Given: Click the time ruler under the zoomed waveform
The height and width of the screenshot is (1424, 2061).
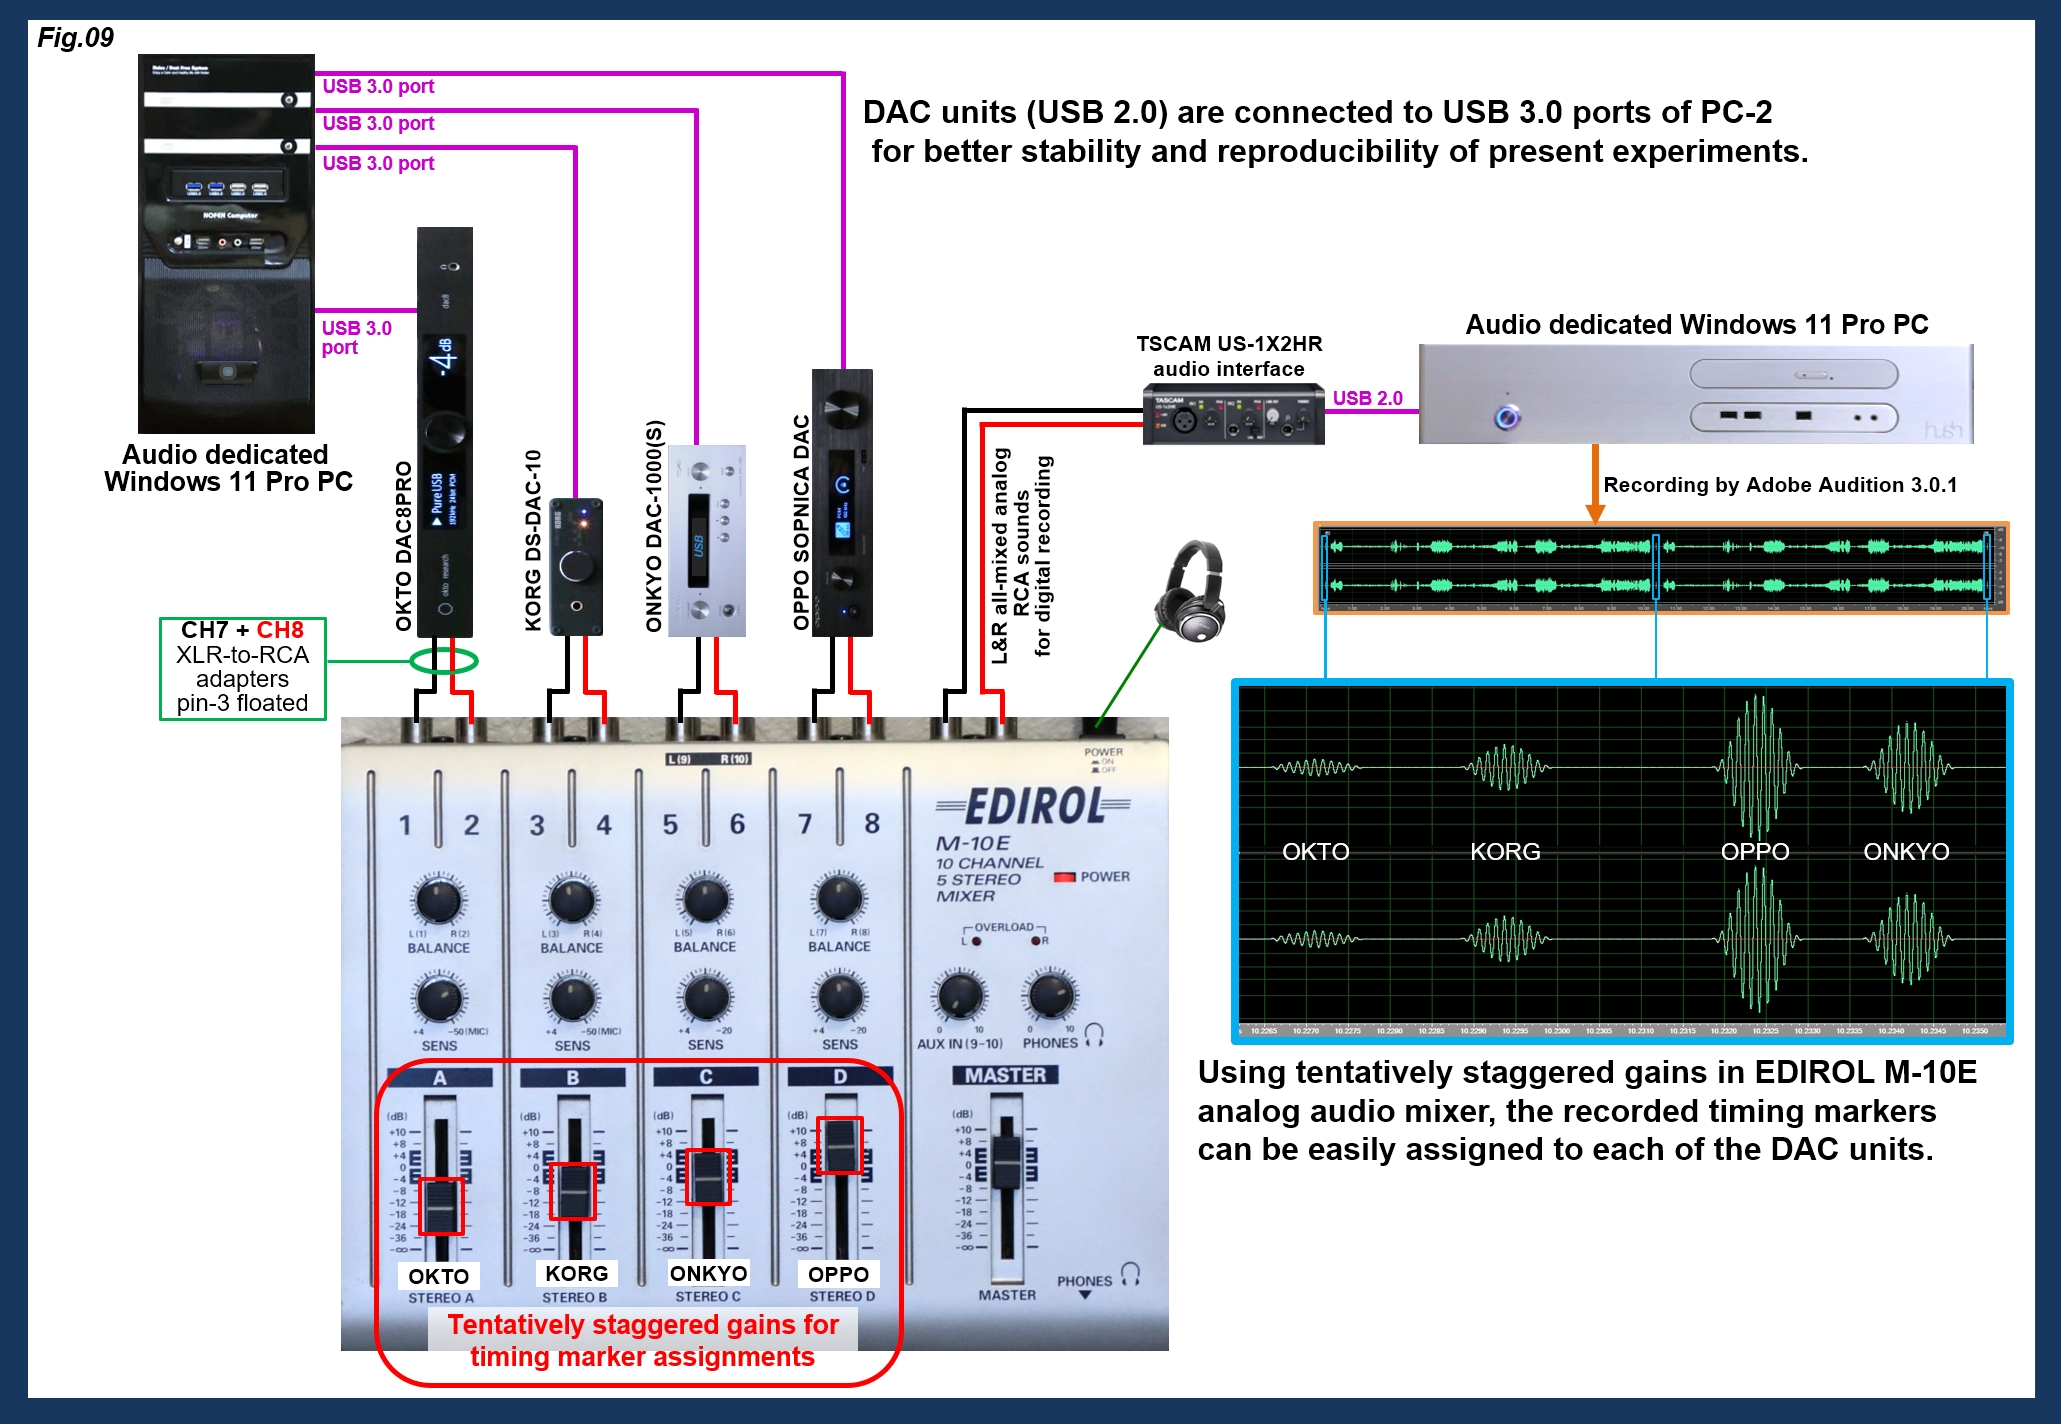Looking at the screenshot, I should (x=1622, y=1030).
